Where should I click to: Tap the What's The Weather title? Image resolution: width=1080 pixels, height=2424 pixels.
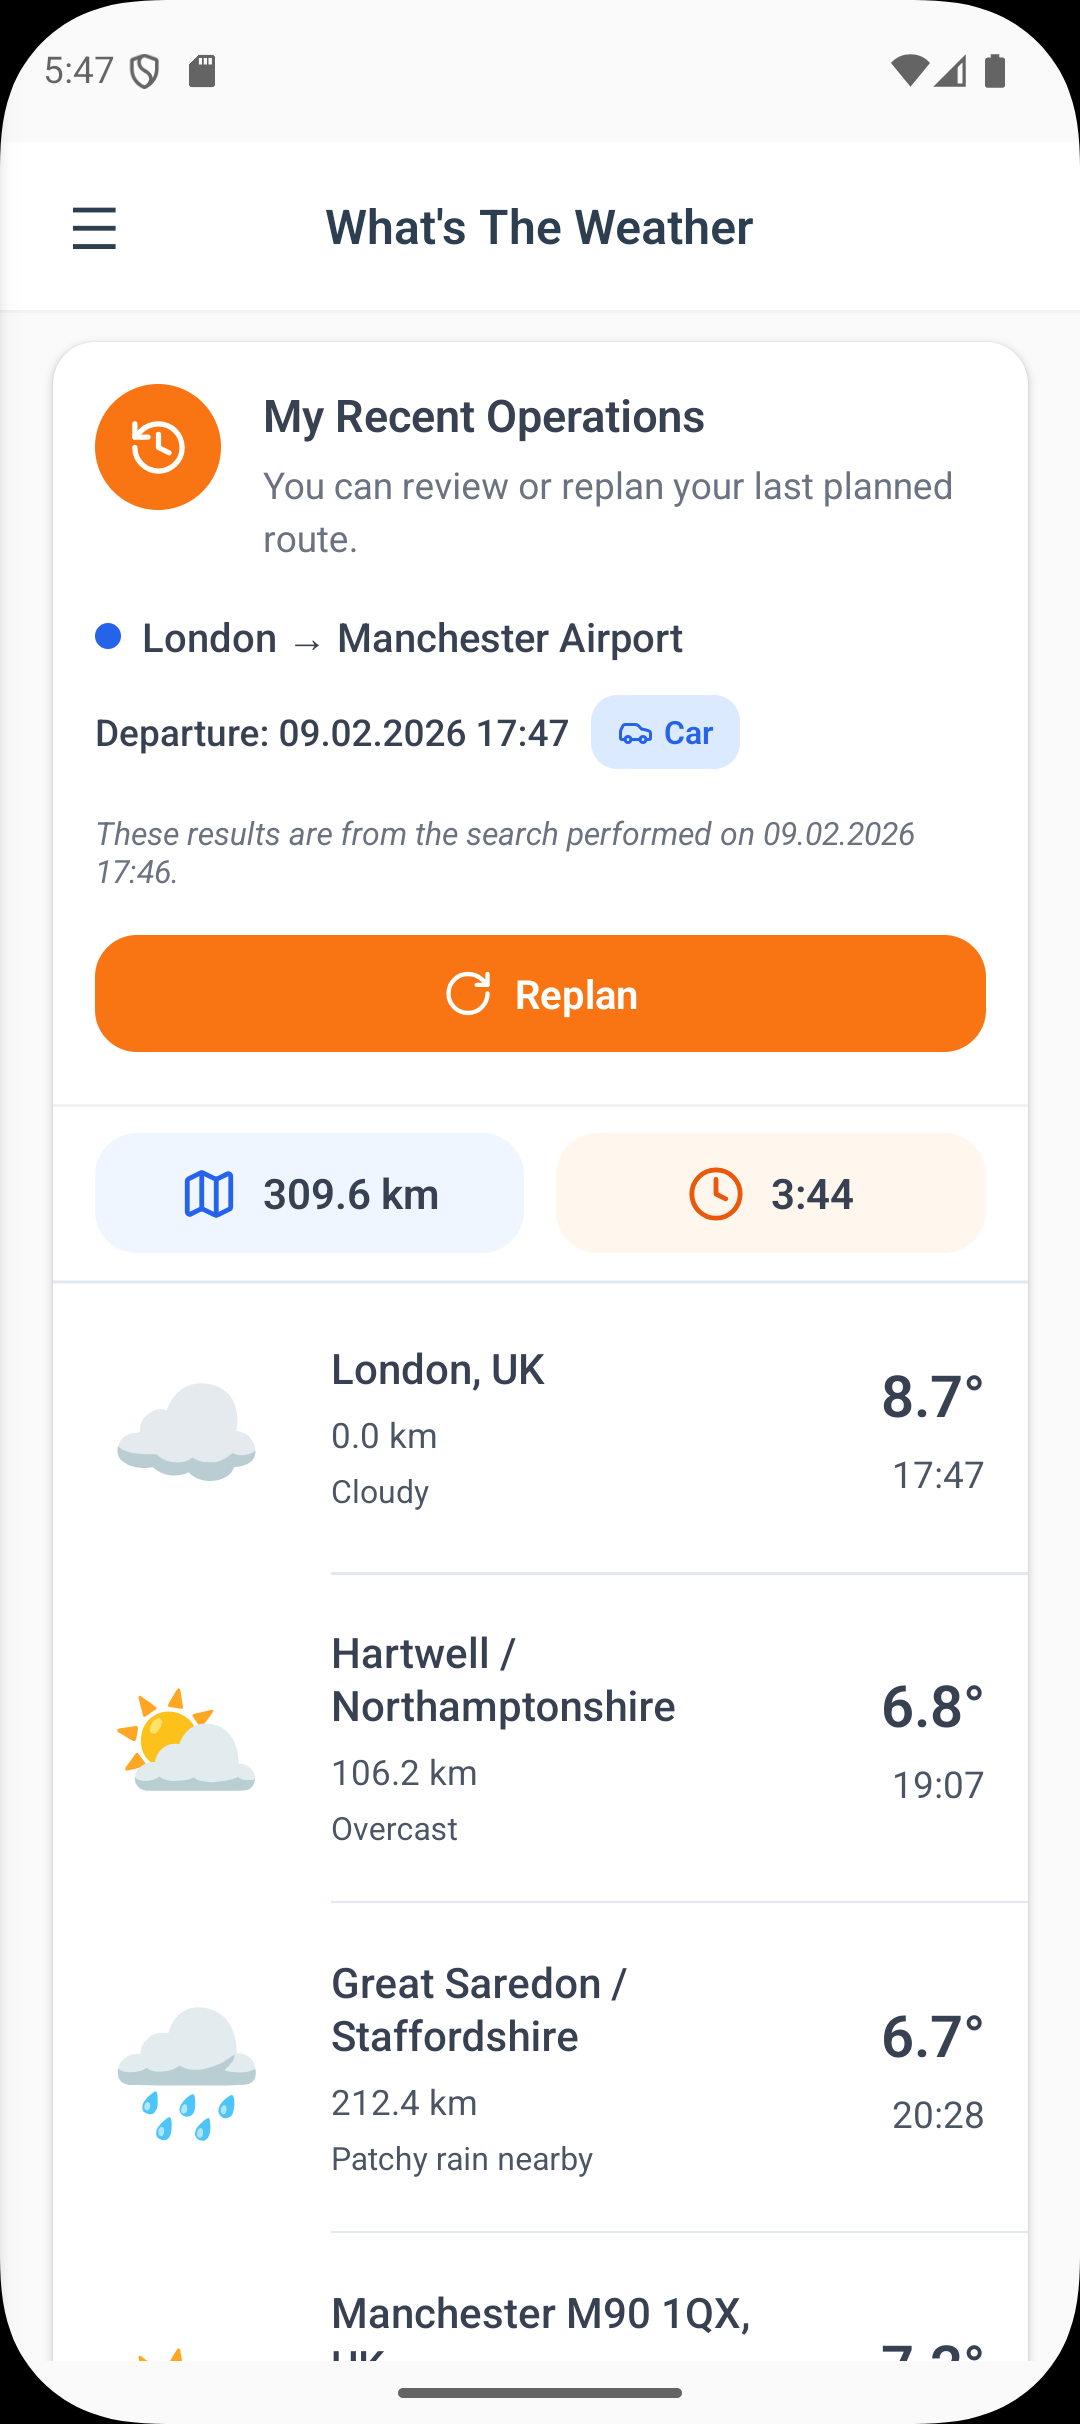click(539, 228)
